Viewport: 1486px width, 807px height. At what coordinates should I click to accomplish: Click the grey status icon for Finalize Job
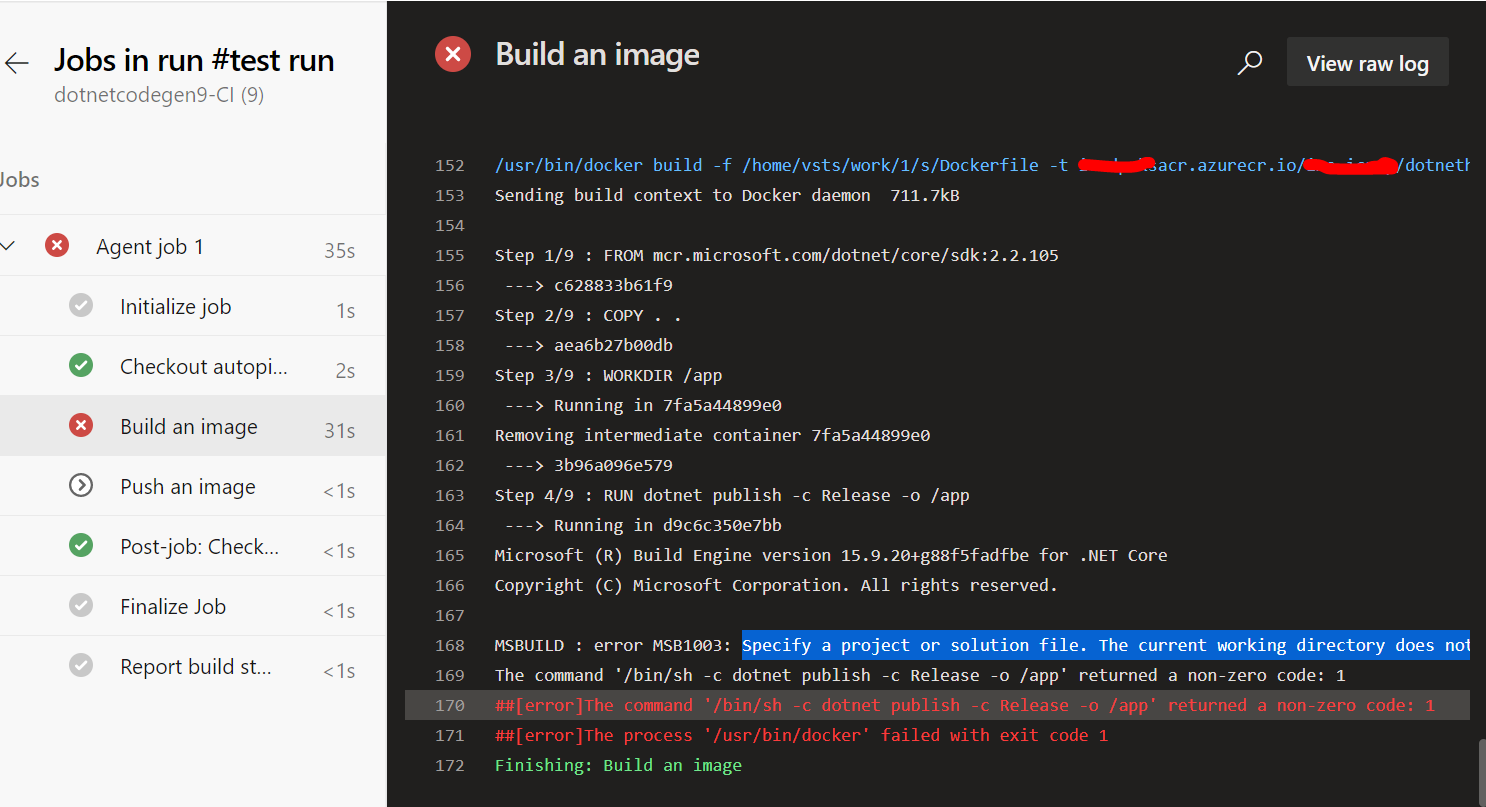tap(81, 606)
